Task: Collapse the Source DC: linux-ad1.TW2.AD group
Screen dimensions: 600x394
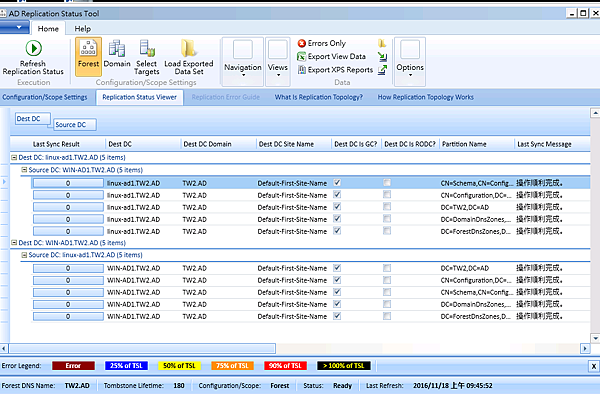Action: (x=24, y=255)
